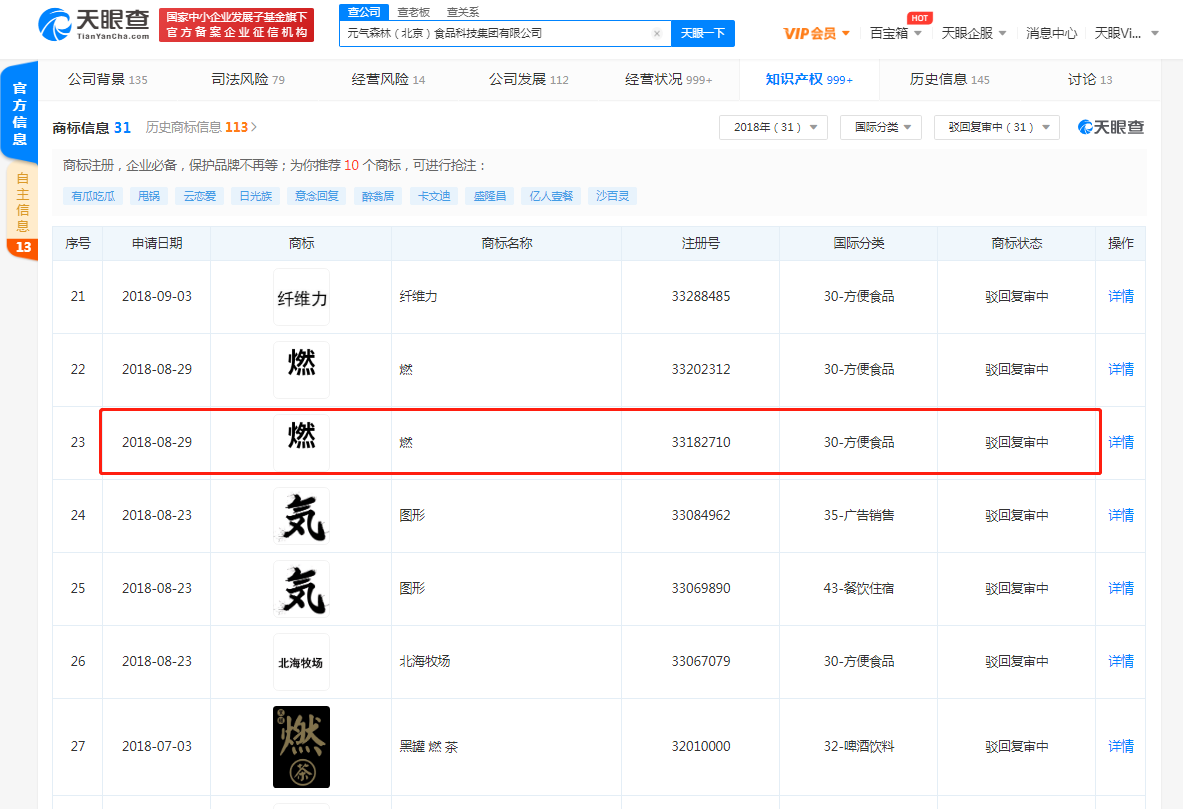Open the 気 trademark image in row 25
Screen dimensions: 1183x809
coord(301,589)
